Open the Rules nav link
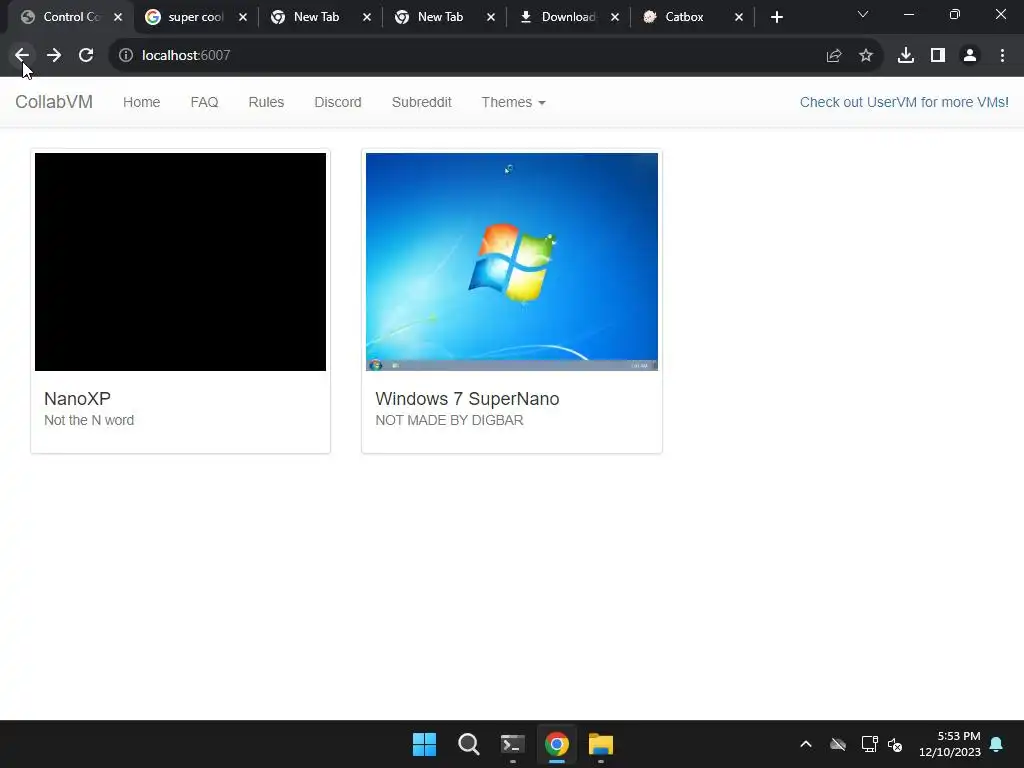 (x=266, y=102)
